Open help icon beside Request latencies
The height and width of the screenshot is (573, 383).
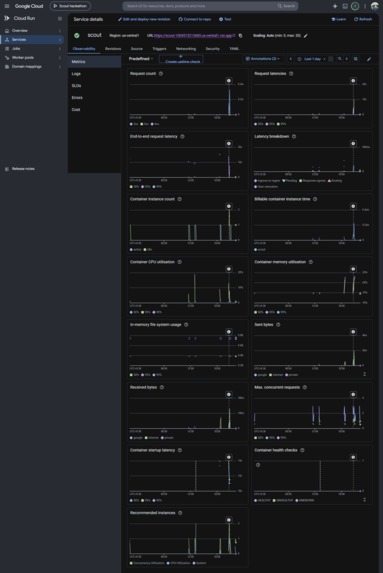pos(291,74)
